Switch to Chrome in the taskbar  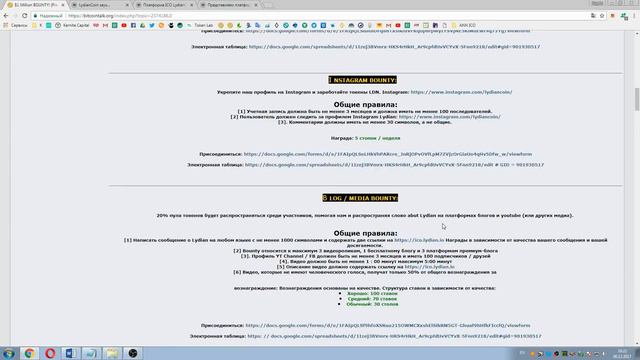click(29, 353)
